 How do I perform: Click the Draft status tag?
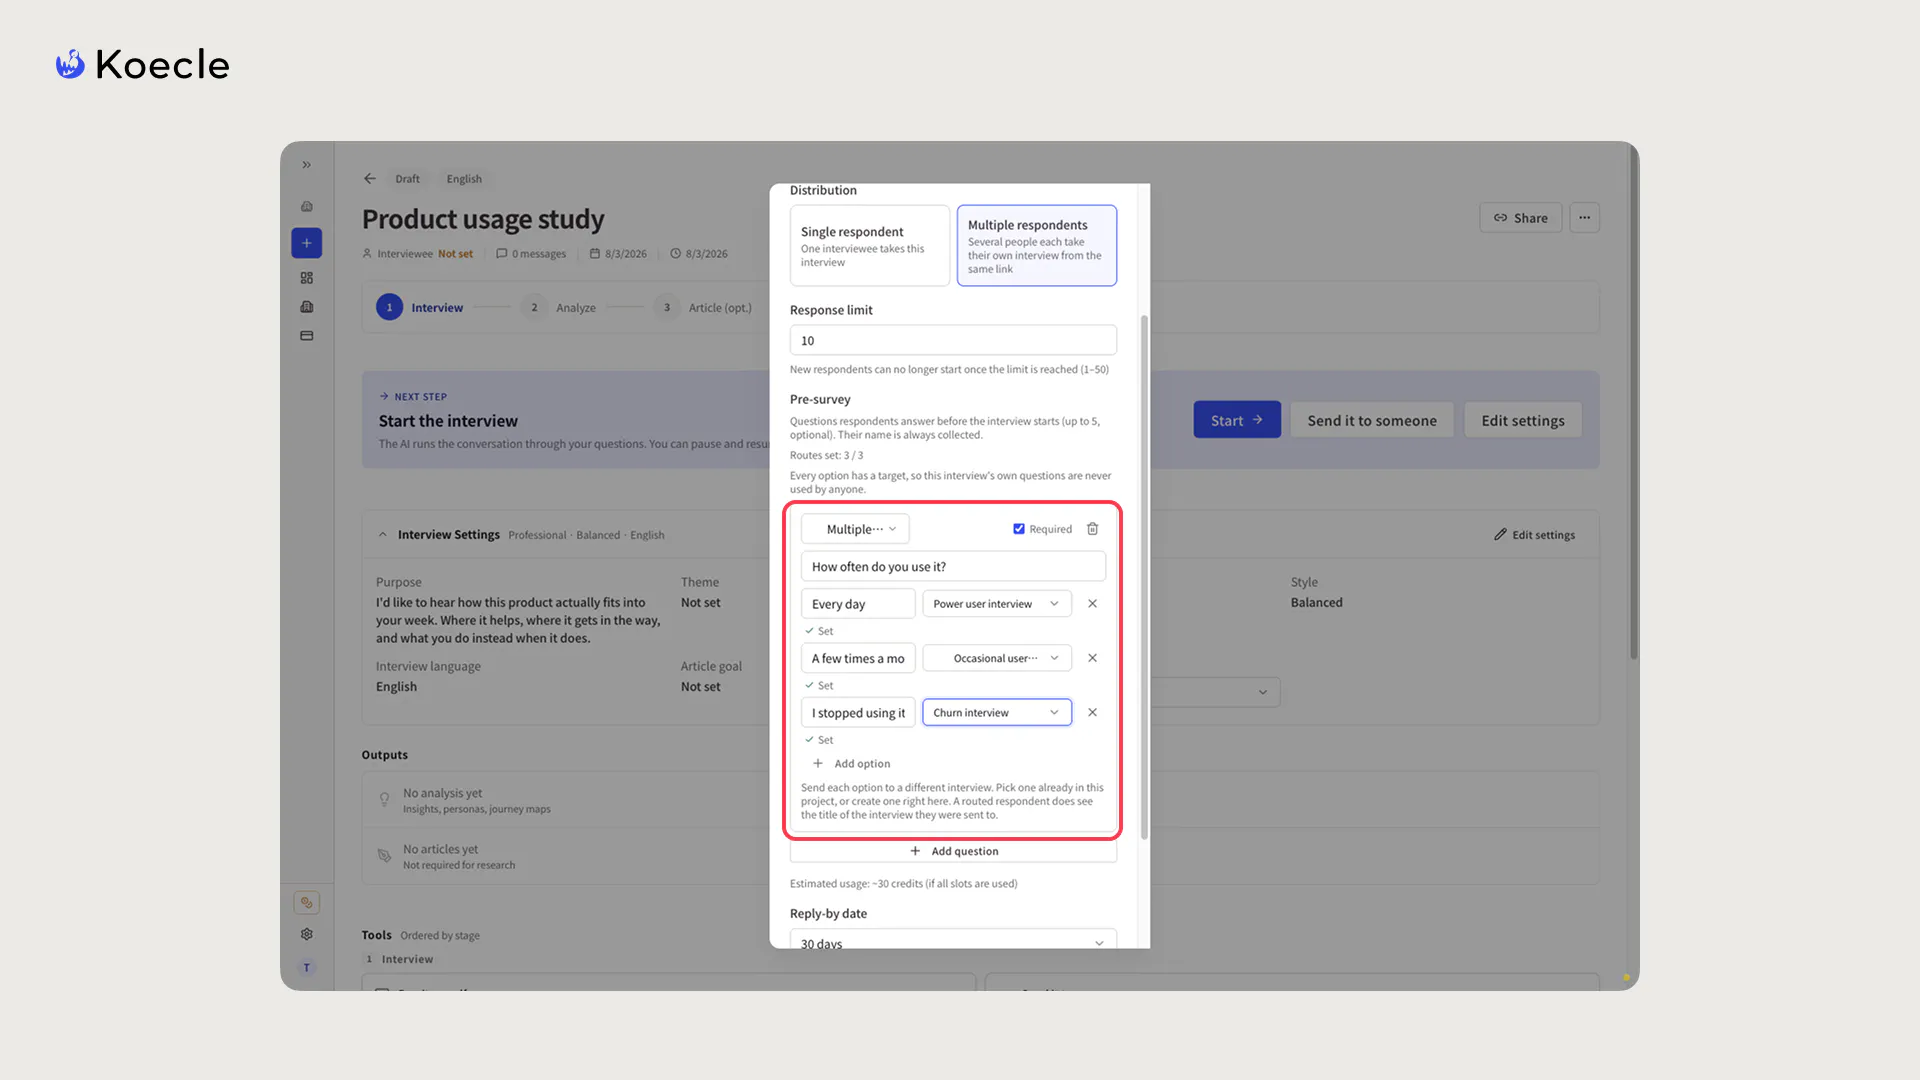(407, 179)
